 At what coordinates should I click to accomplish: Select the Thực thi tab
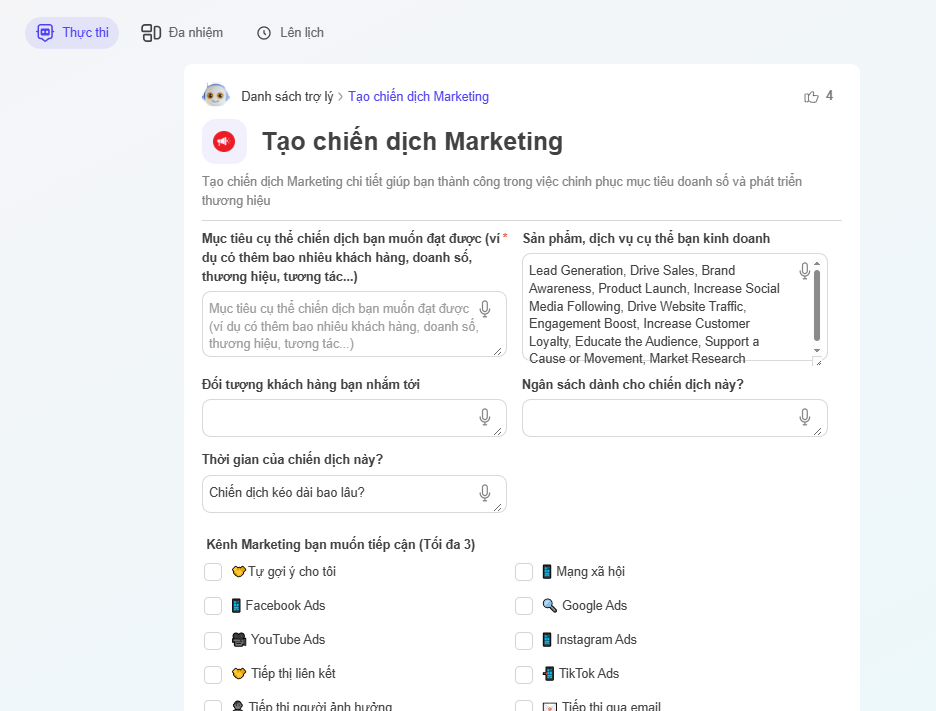tap(72, 33)
